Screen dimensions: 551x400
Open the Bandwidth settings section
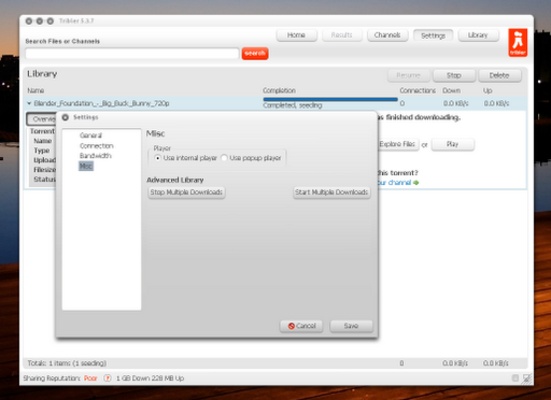(x=95, y=156)
